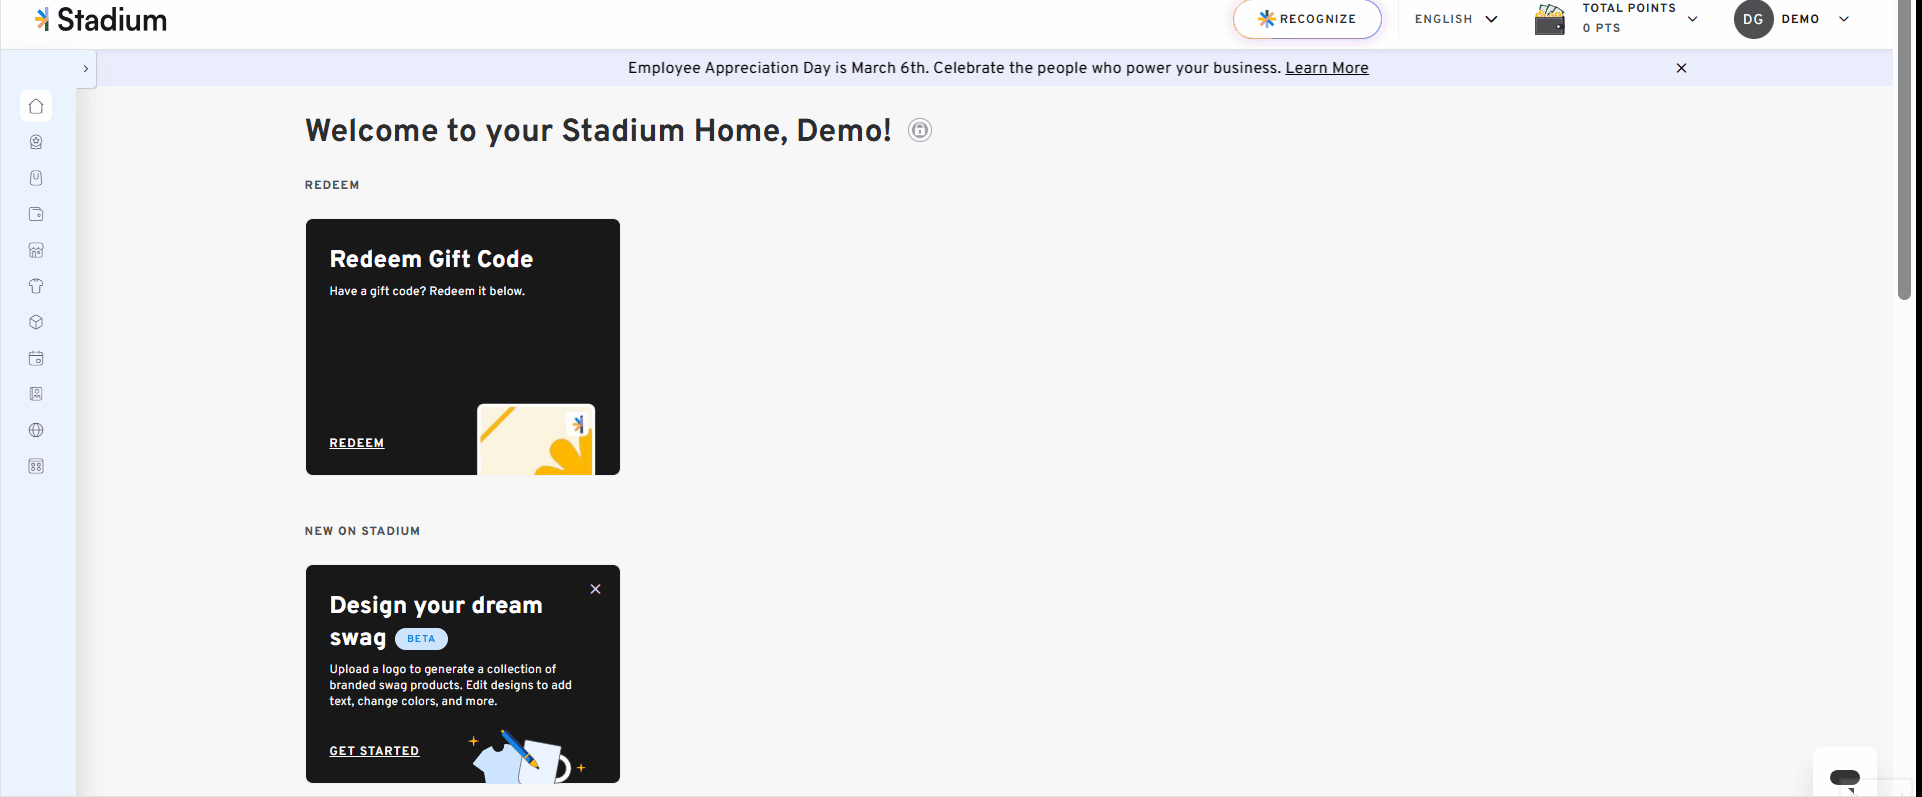Click the Recognize button

click(1307, 19)
